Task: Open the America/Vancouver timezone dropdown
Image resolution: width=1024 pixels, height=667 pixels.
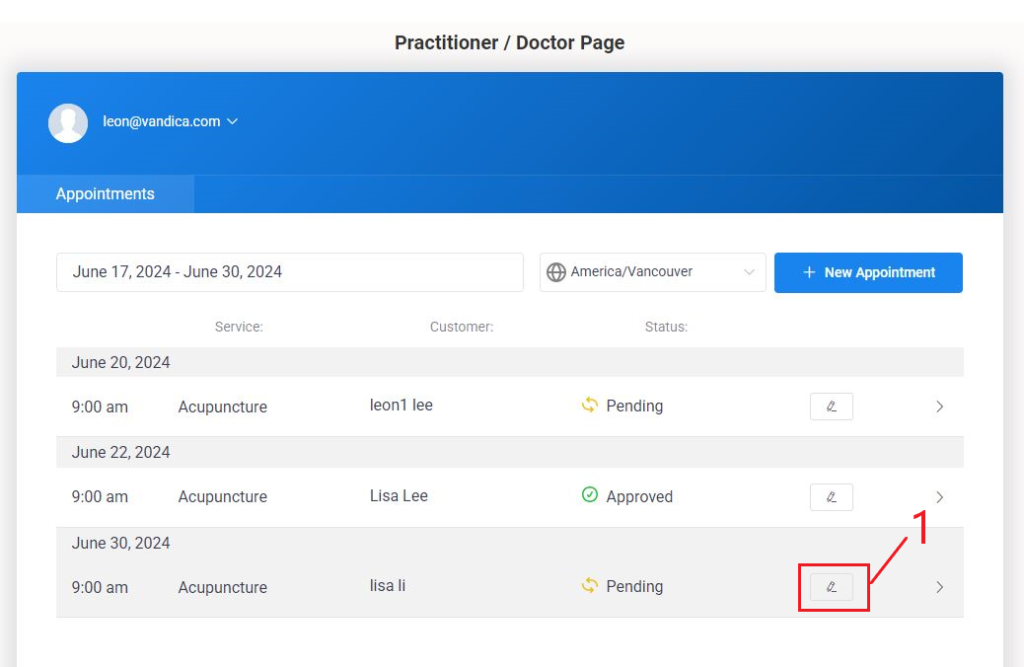Action: [x=652, y=272]
